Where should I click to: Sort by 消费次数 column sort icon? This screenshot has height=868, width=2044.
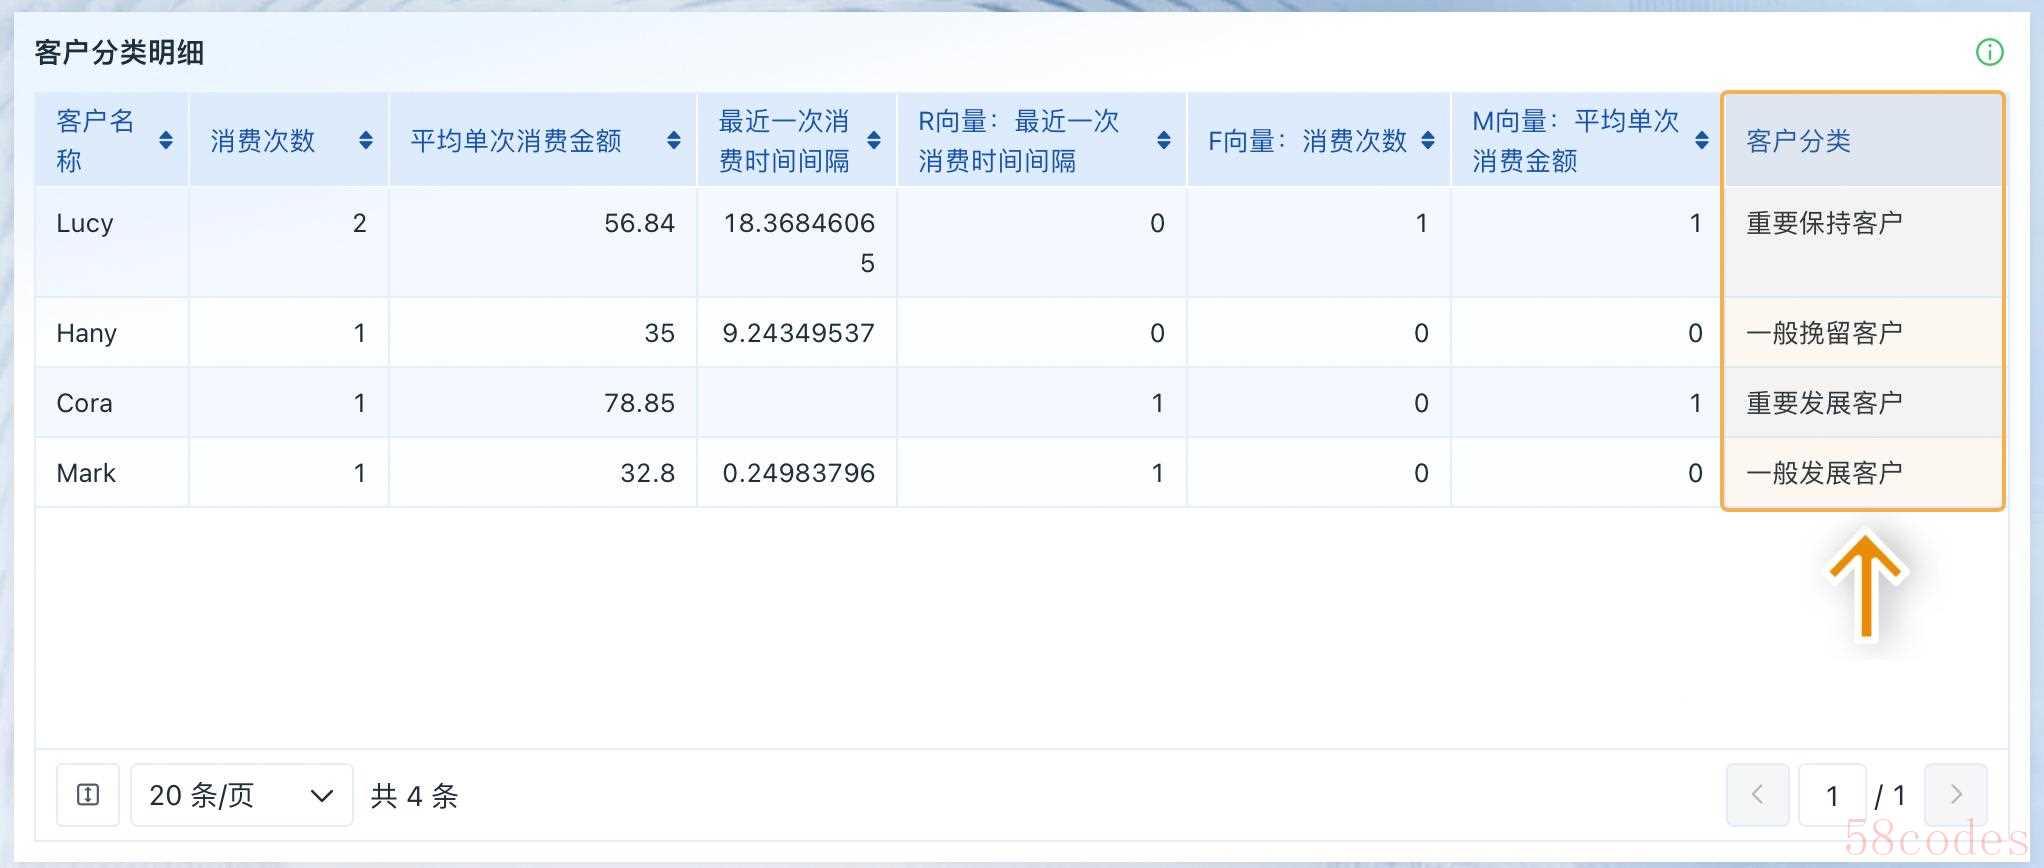(x=366, y=141)
